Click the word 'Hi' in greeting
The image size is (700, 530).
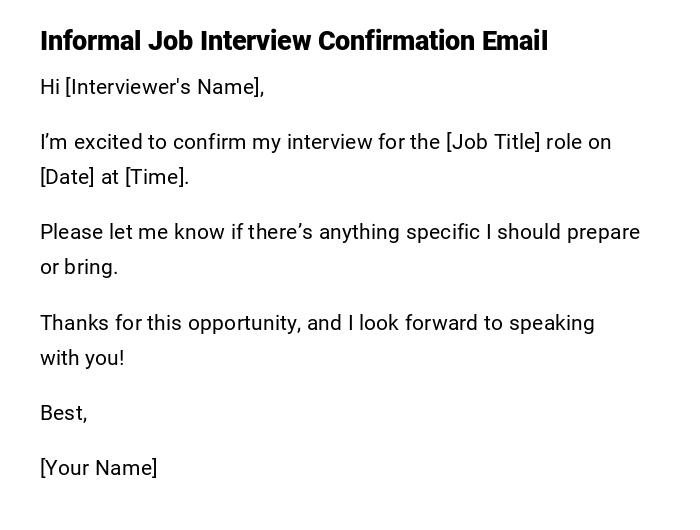pos(50,87)
